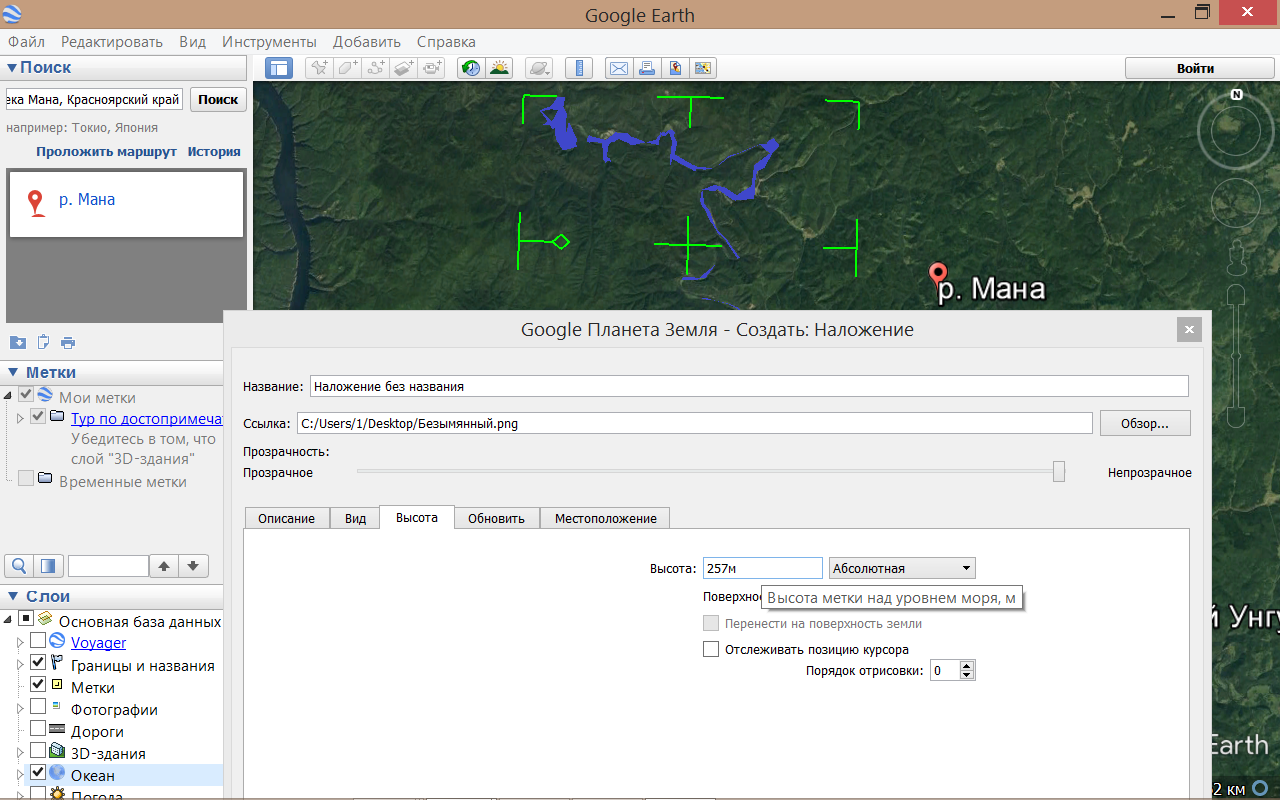Open the Абсолютная altitude mode dropdown
Screen dimensions: 1280x800
click(902, 568)
